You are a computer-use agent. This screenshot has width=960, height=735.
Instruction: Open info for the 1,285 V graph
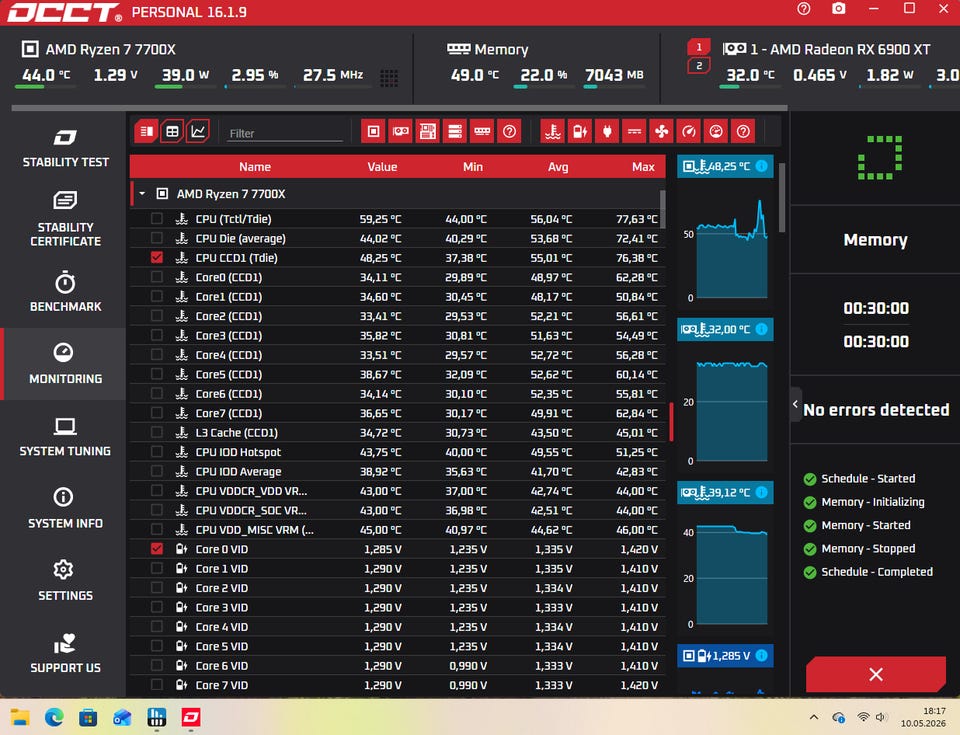coord(762,655)
